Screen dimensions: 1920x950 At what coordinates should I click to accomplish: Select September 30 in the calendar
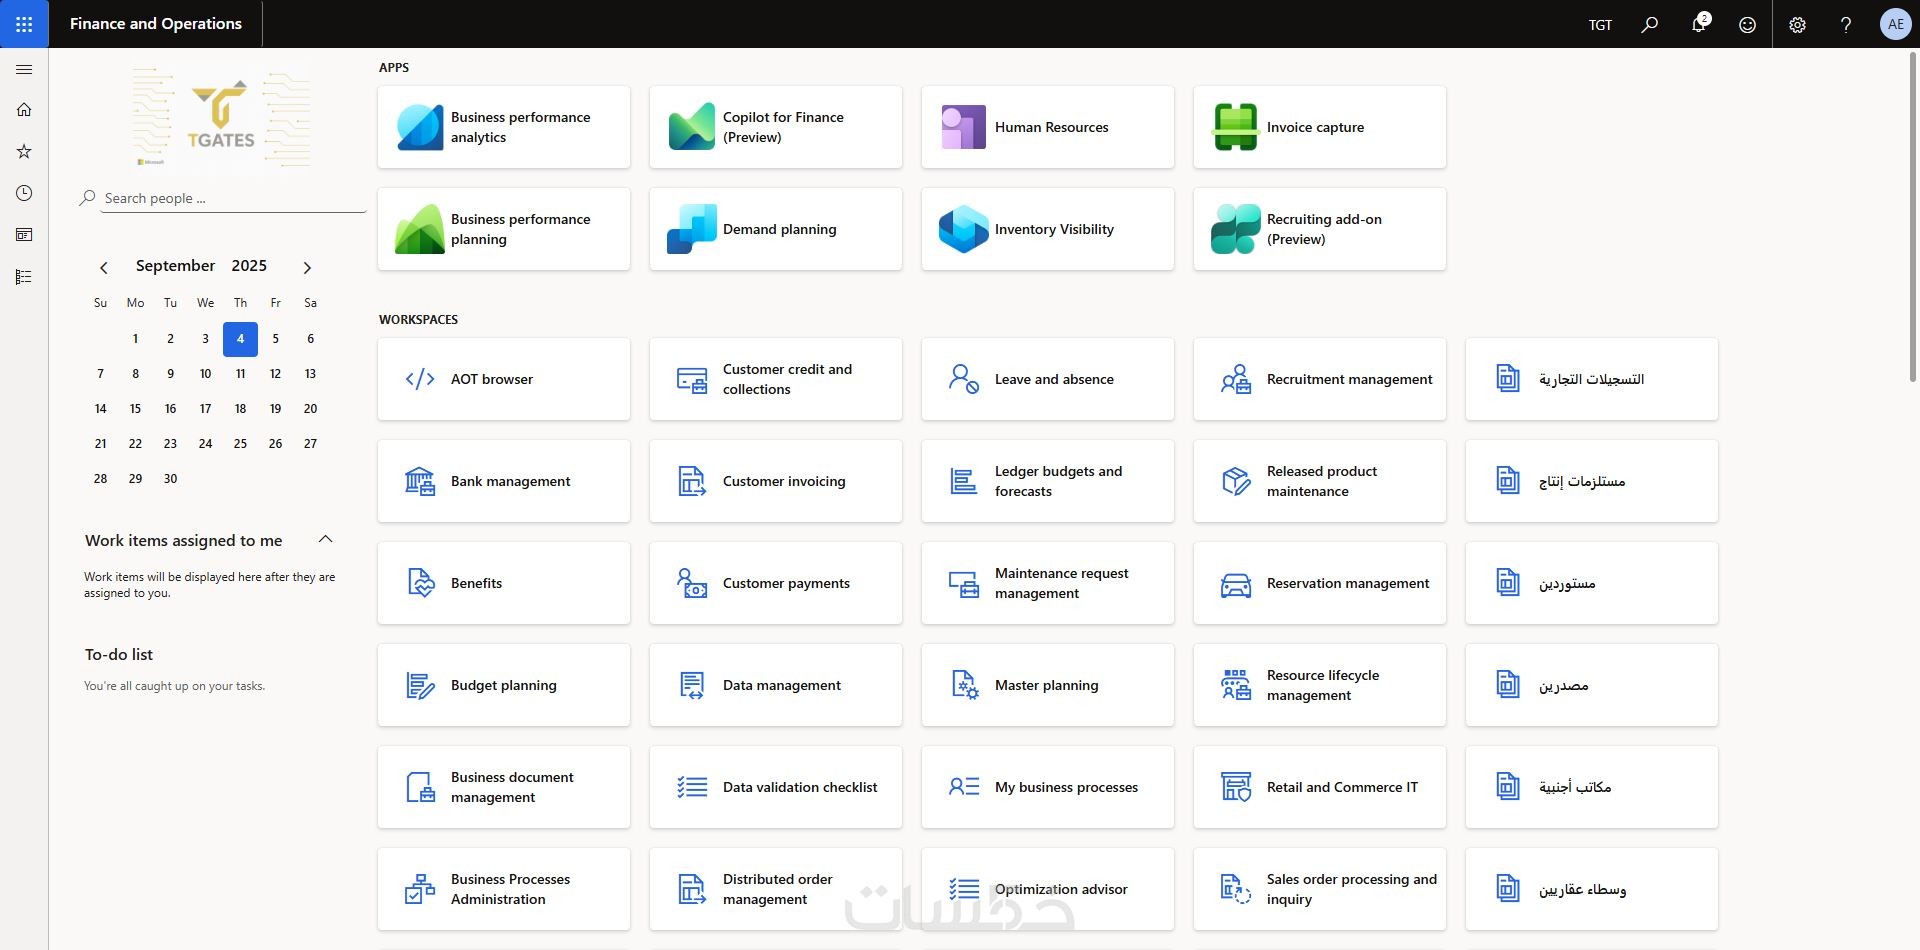click(x=170, y=479)
